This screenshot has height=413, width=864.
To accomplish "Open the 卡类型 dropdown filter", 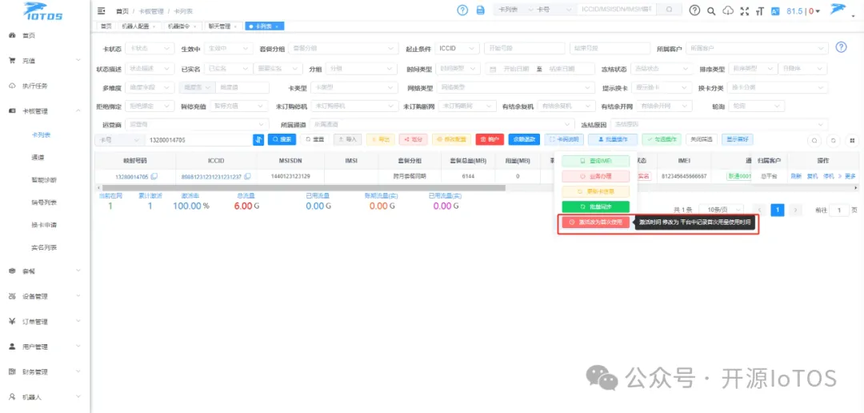I will (354, 88).
